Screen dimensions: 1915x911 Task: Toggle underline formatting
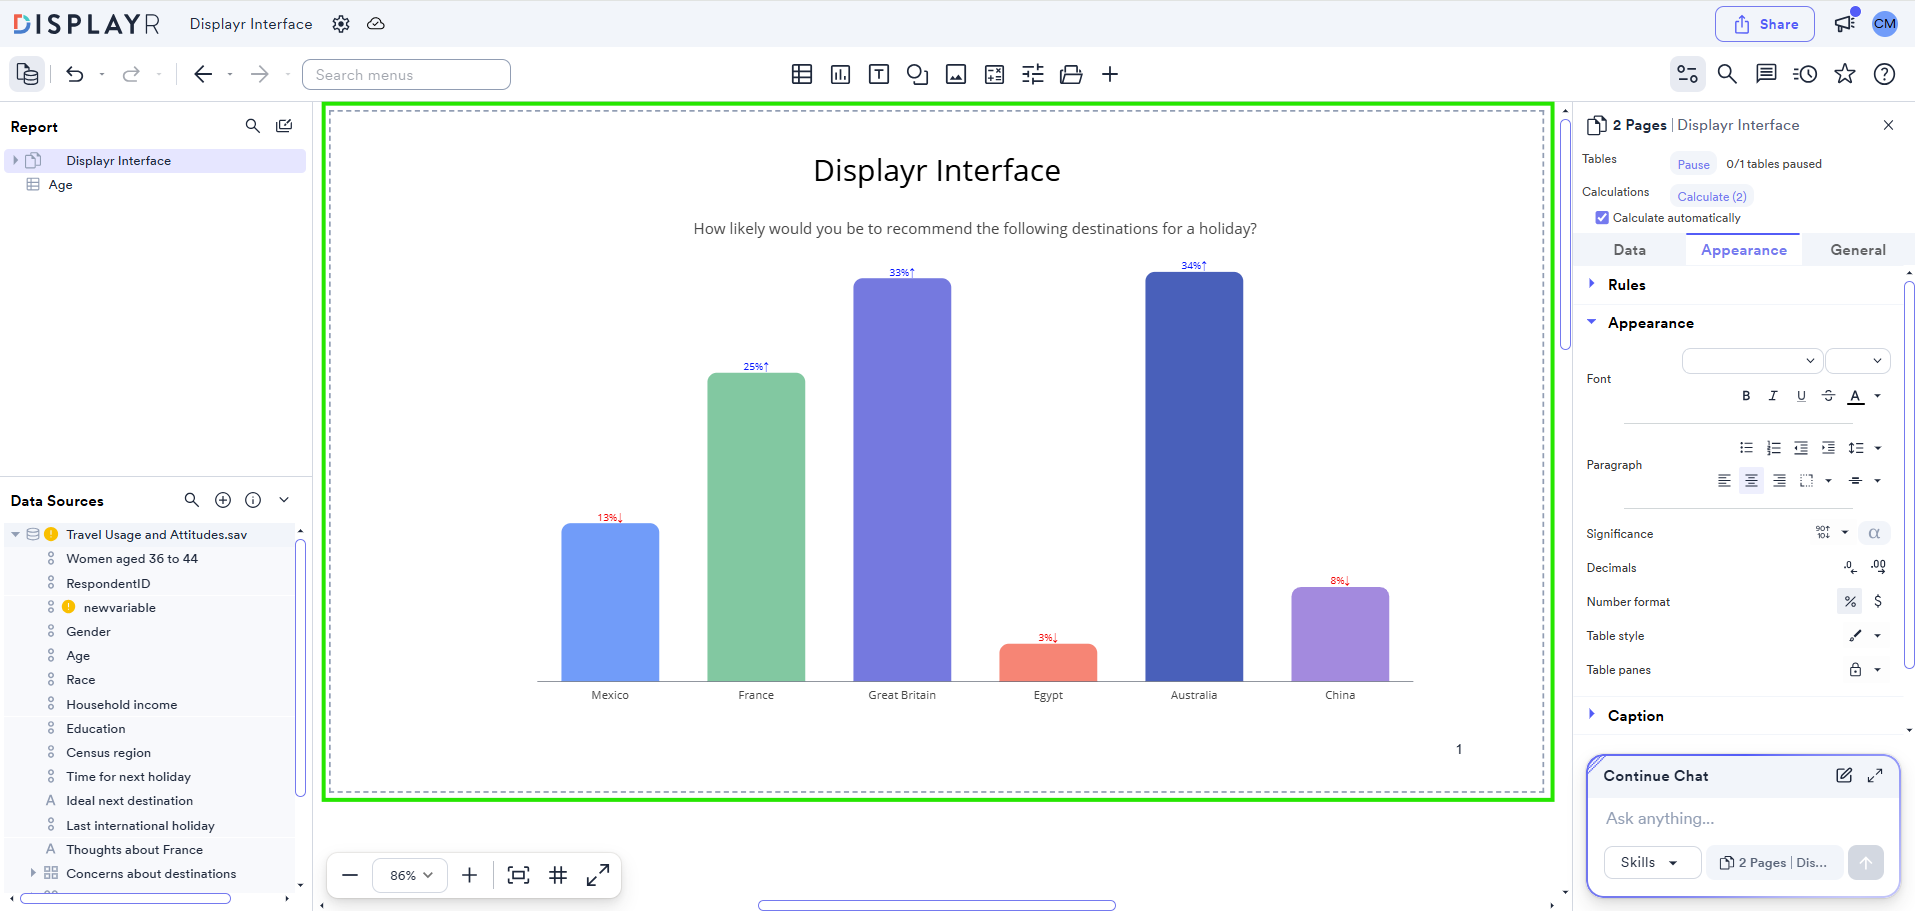click(x=1801, y=396)
